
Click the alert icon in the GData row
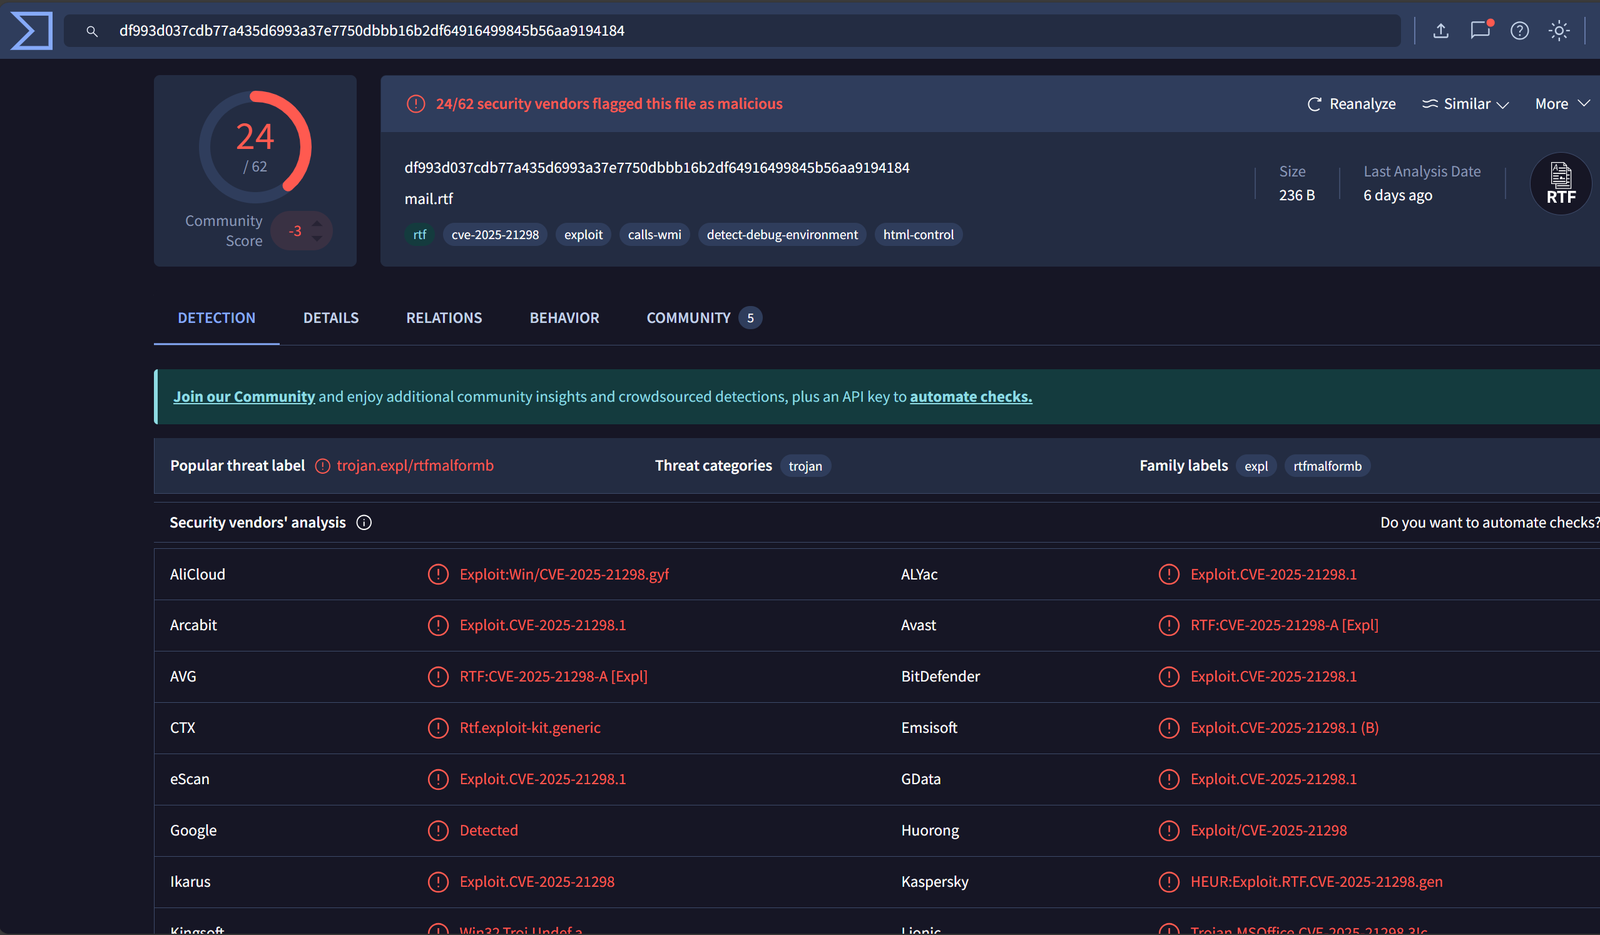[x=1169, y=779]
